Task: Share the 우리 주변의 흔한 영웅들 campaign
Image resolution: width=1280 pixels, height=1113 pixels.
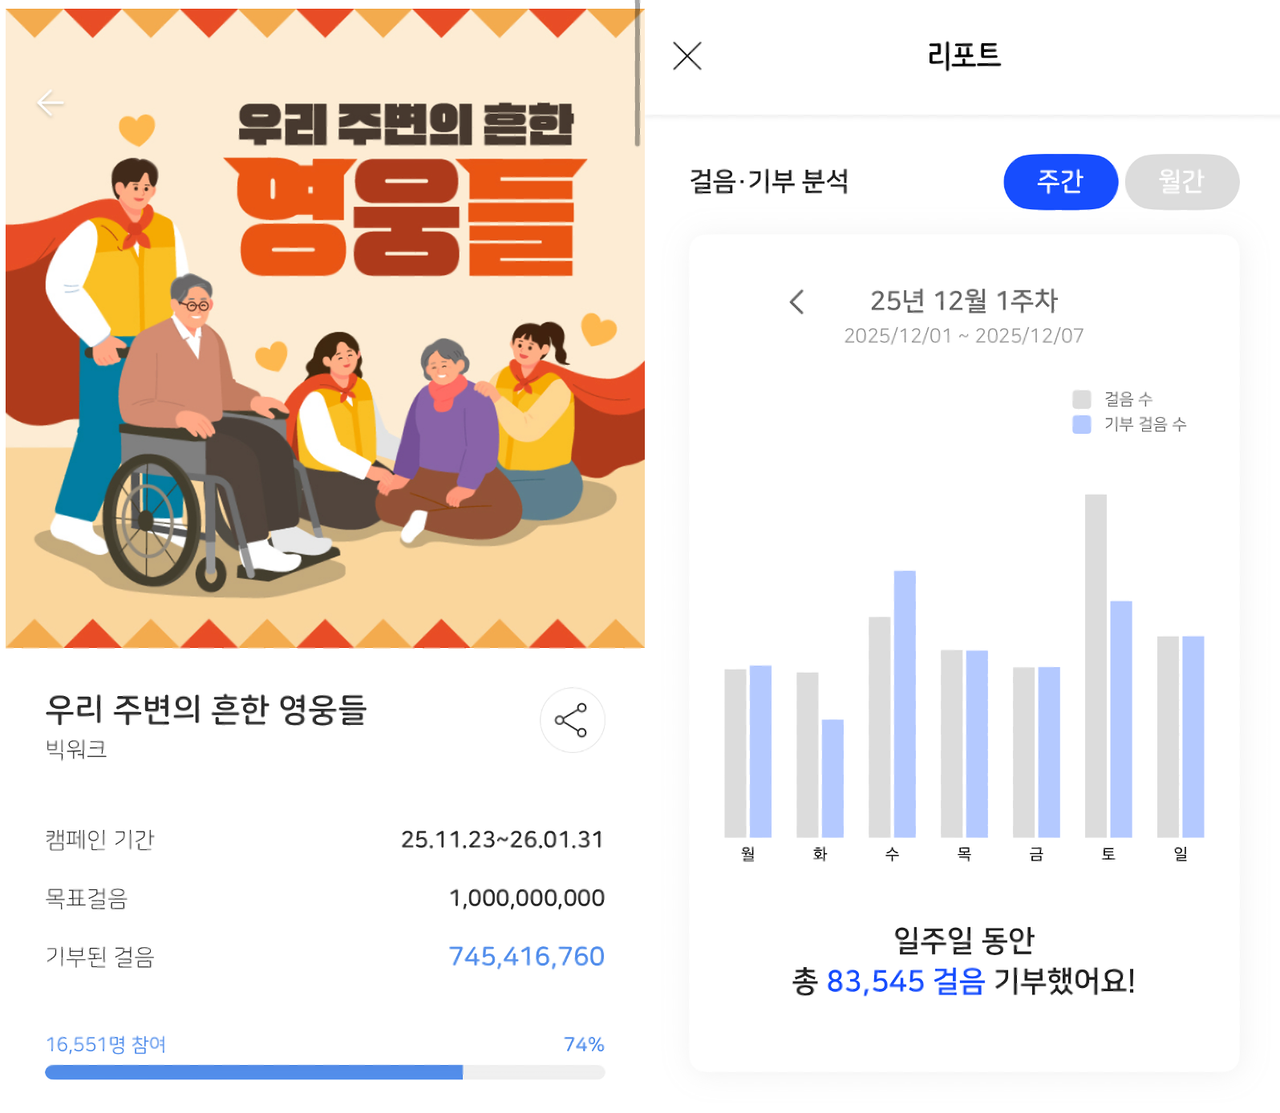Action: [572, 720]
